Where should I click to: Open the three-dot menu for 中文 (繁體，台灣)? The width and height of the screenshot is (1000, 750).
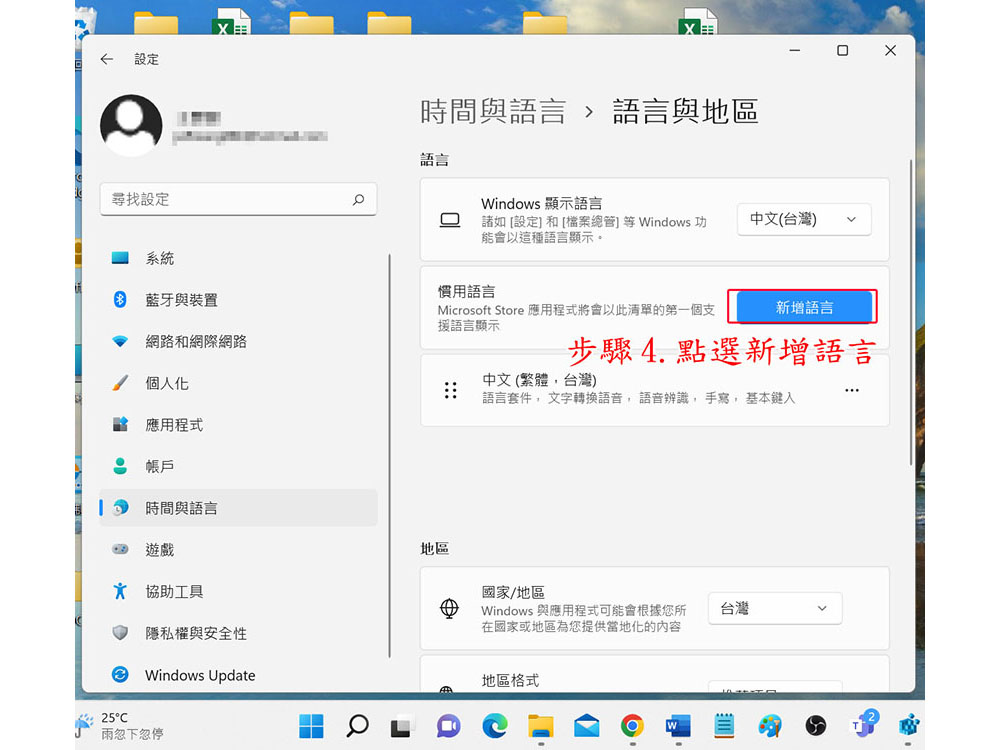[x=851, y=390]
